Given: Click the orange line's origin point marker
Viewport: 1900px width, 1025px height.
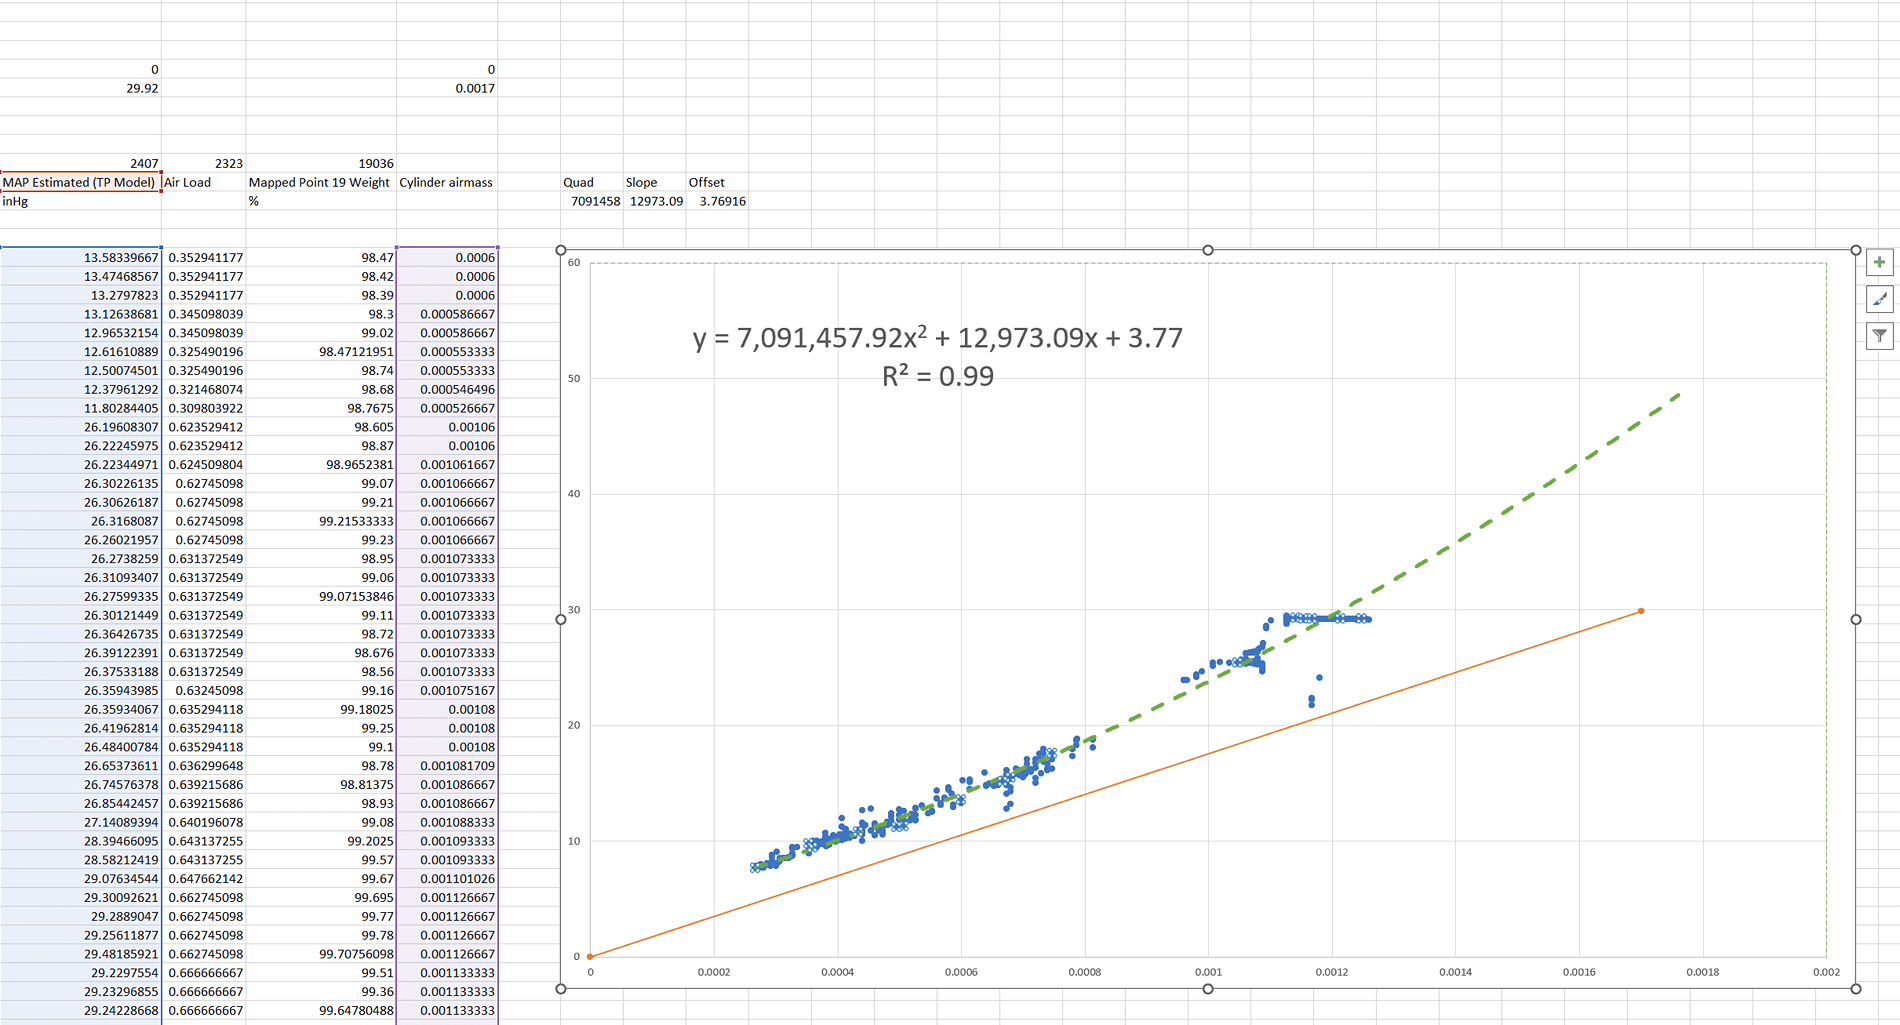Looking at the screenshot, I should point(590,957).
